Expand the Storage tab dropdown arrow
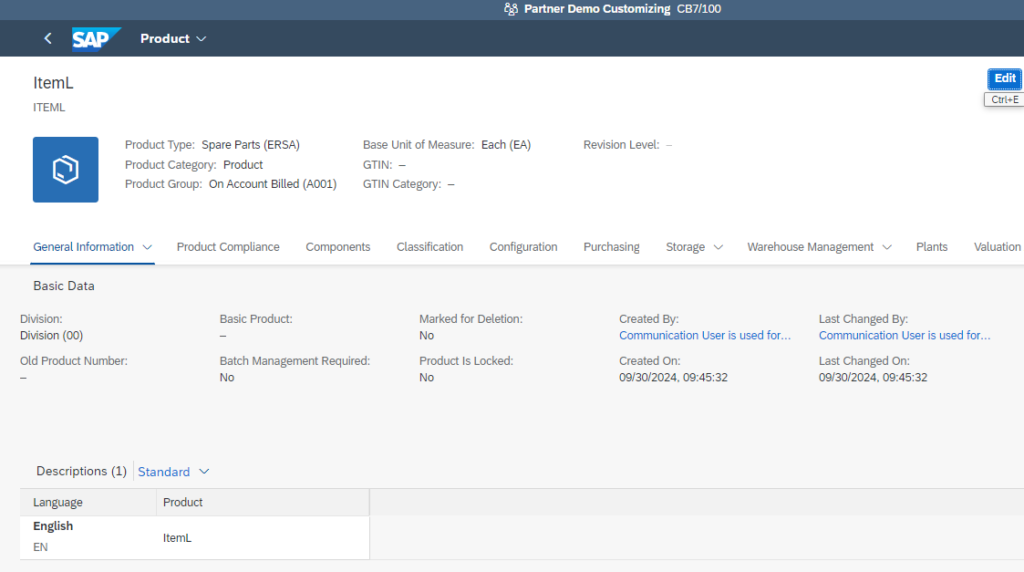Image resolution: width=1024 pixels, height=572 pixels. tap(718, 247)
